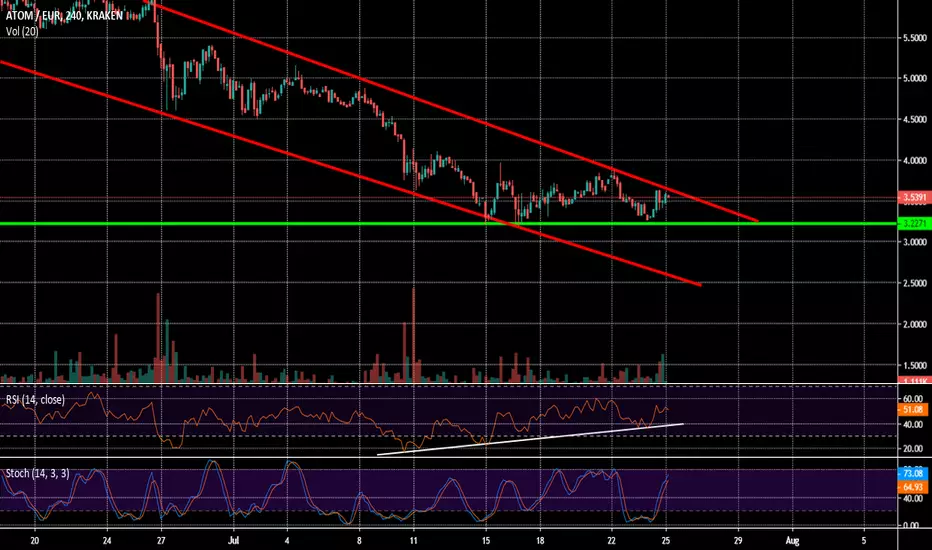Screen dimensions: 932x550
Task: Click the 5.5000 price axis label
Action: coord(915,37)
